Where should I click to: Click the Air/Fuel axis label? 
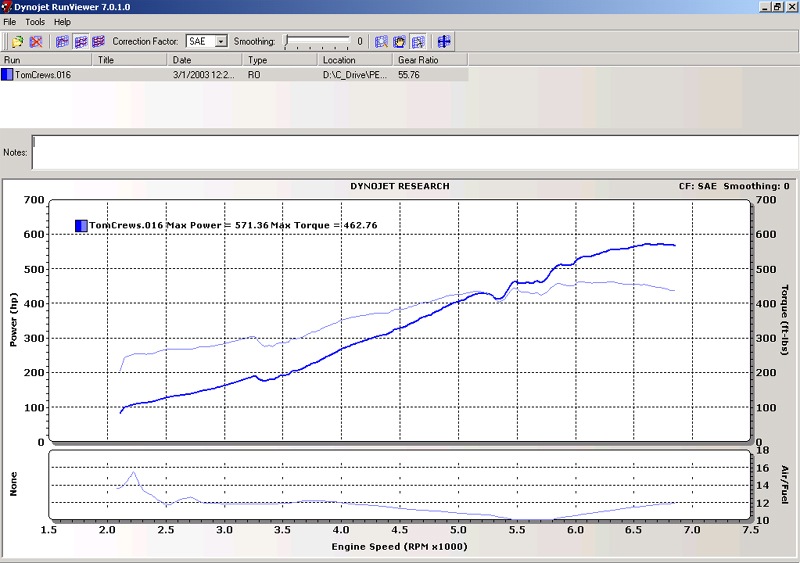785,484
